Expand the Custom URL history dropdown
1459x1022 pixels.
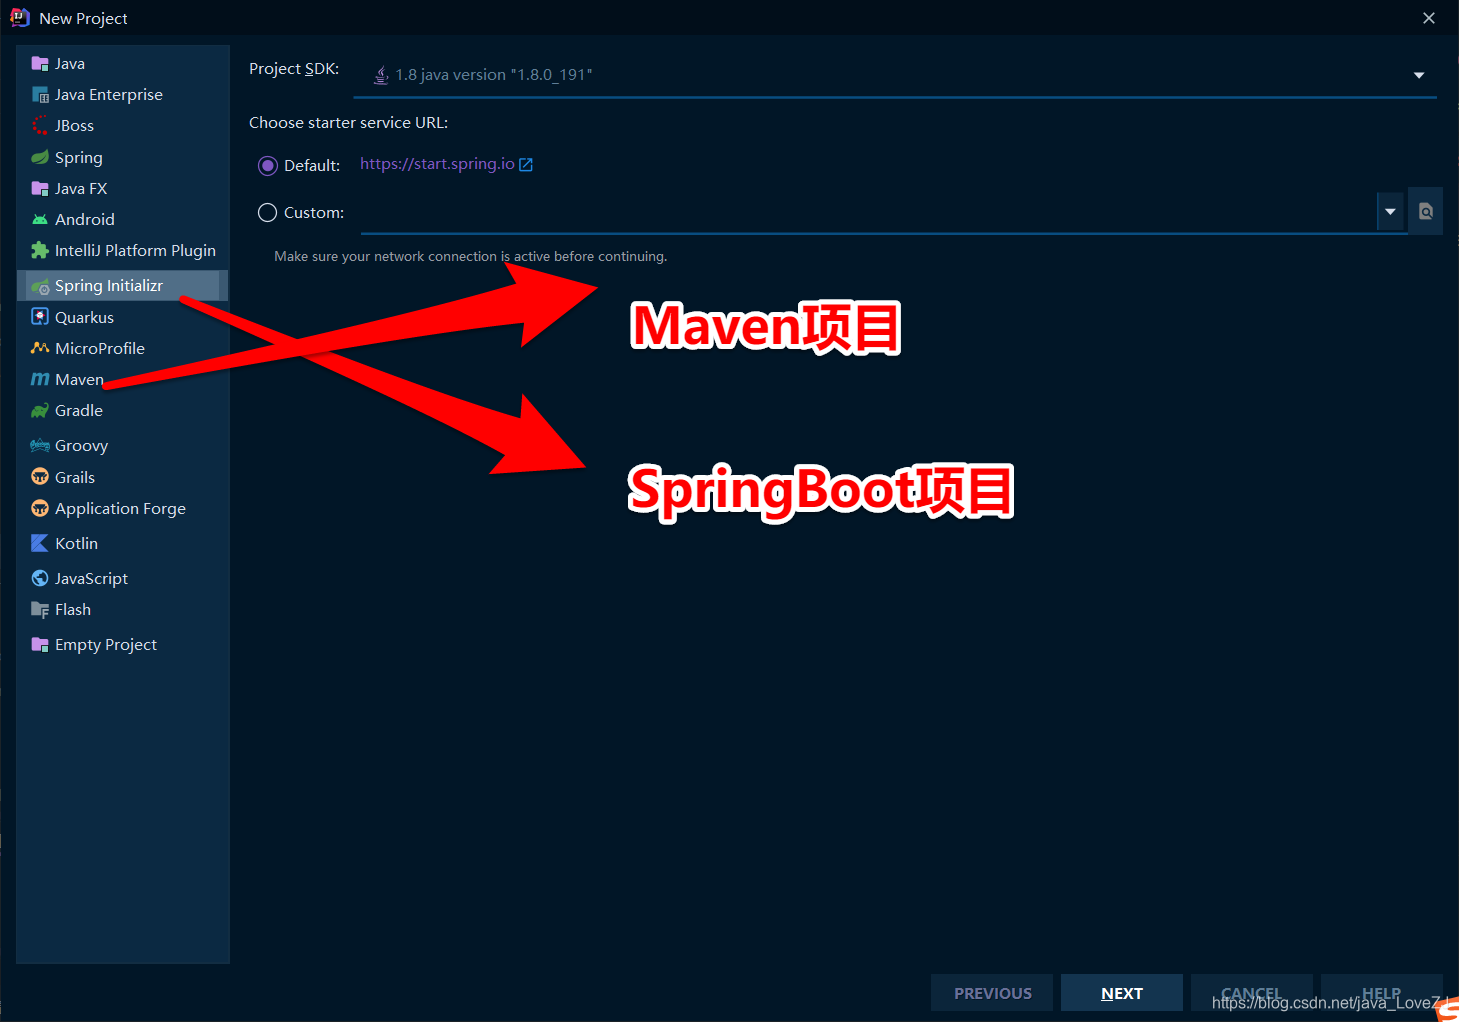[x=1390, y=212]
